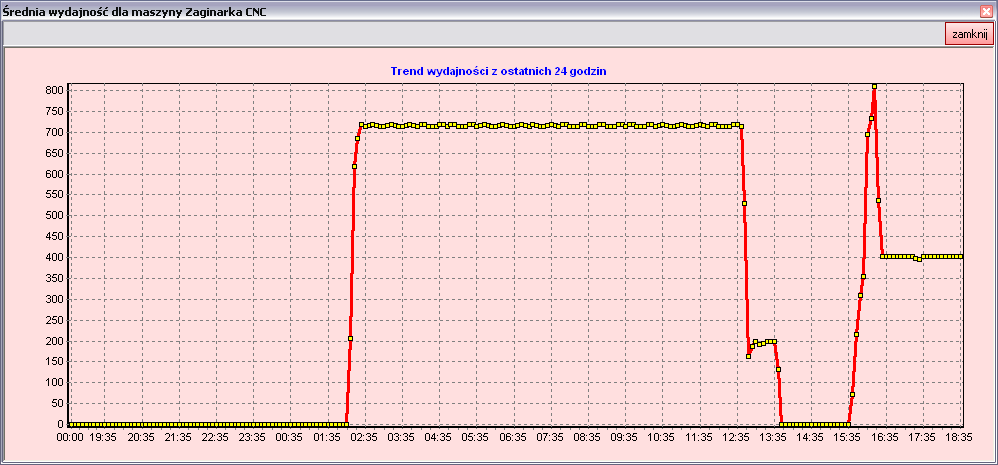Select the 17:35 x-axis label
Screen dimensions: 998x465
click(922, 438)
